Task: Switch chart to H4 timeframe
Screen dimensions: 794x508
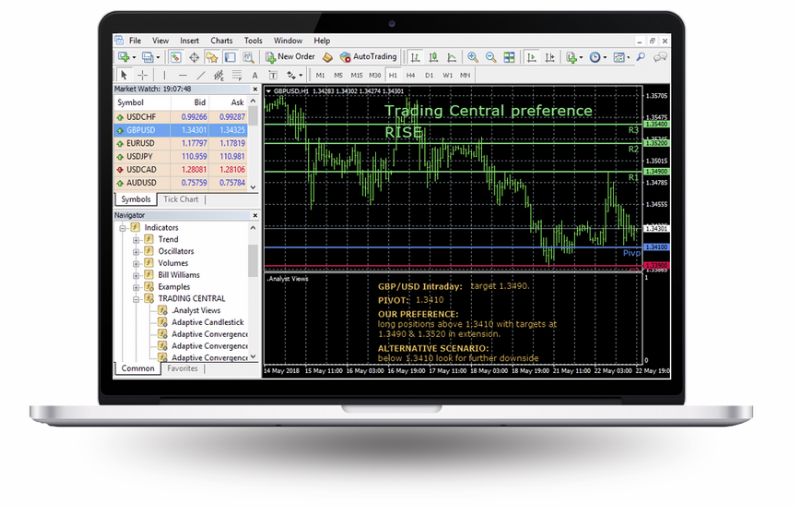Action: [x=410, y=75]
